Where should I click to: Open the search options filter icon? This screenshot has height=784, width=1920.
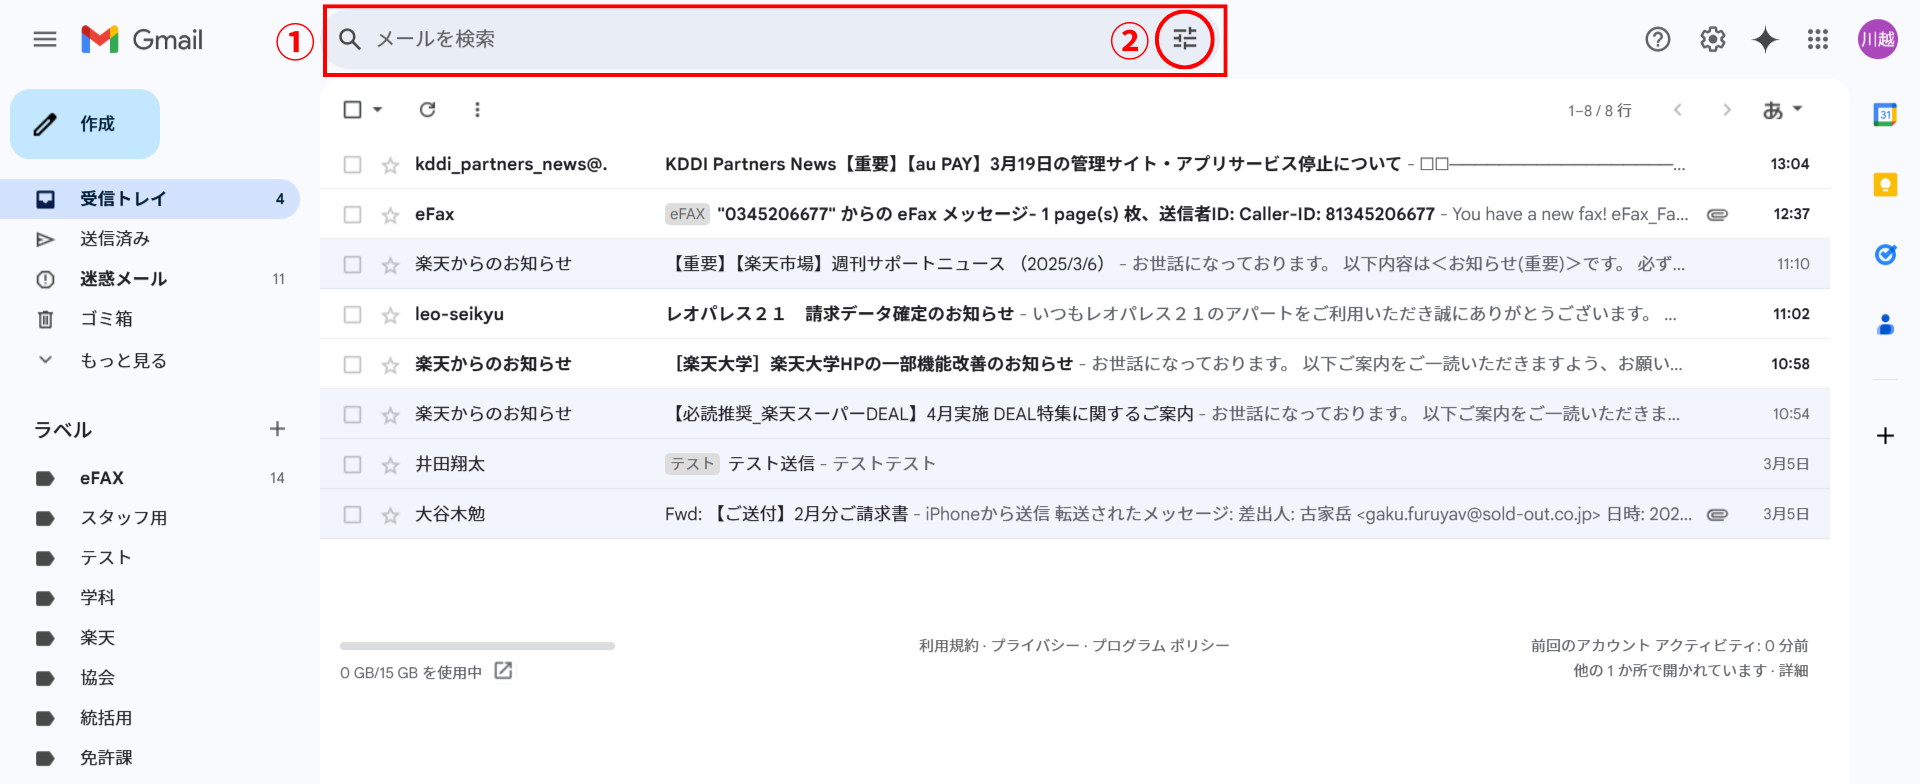point(1185,39)
